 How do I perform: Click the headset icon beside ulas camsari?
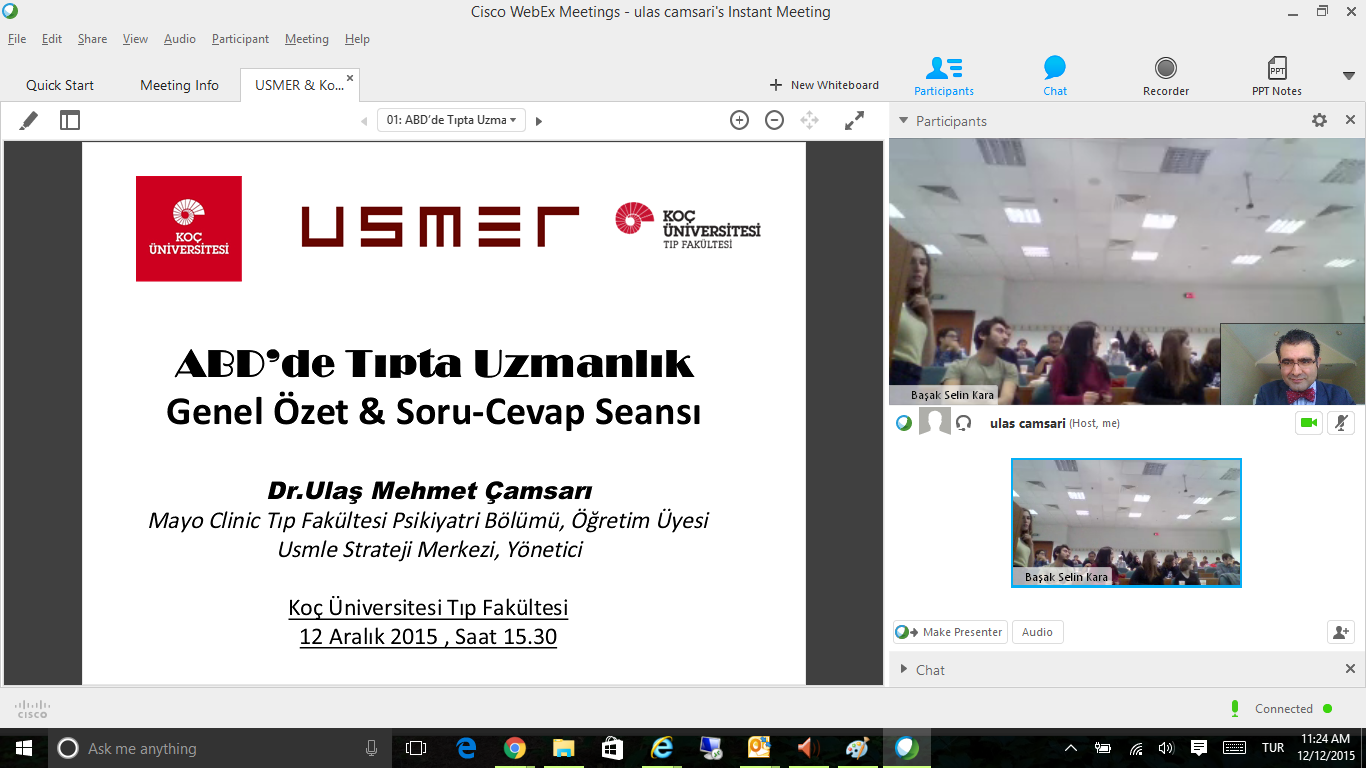[x=964, y=423]
